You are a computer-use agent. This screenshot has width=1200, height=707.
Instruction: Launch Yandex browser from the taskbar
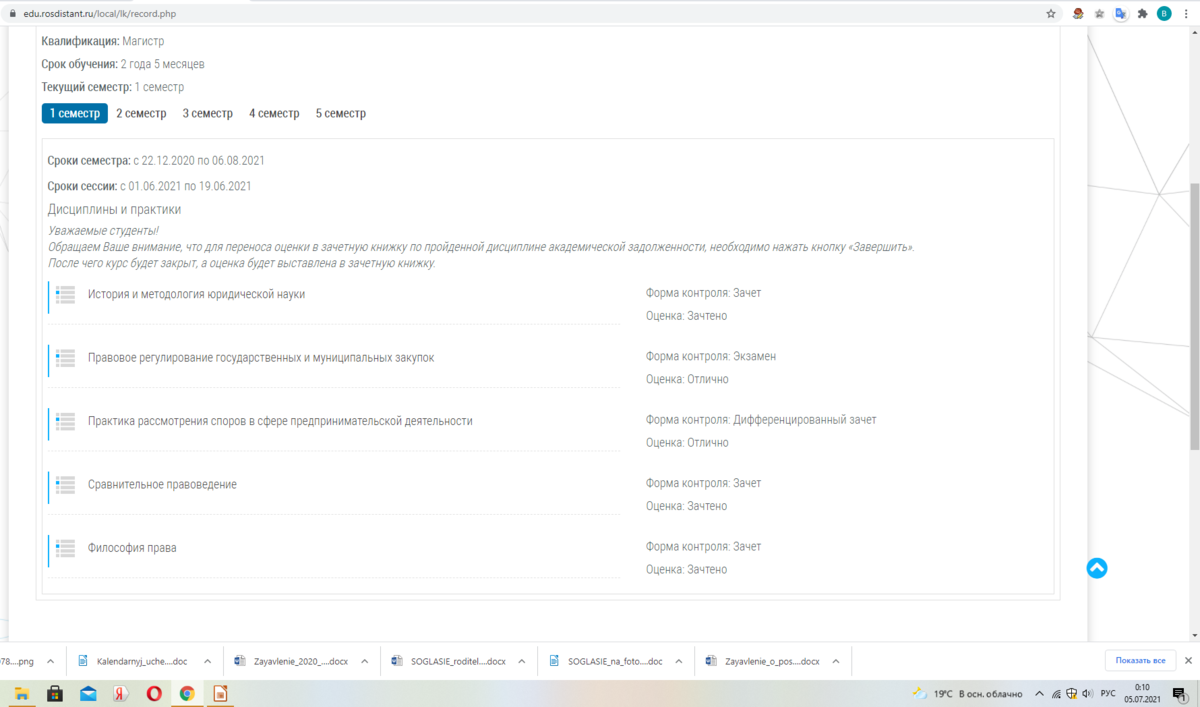coord(121,693)
